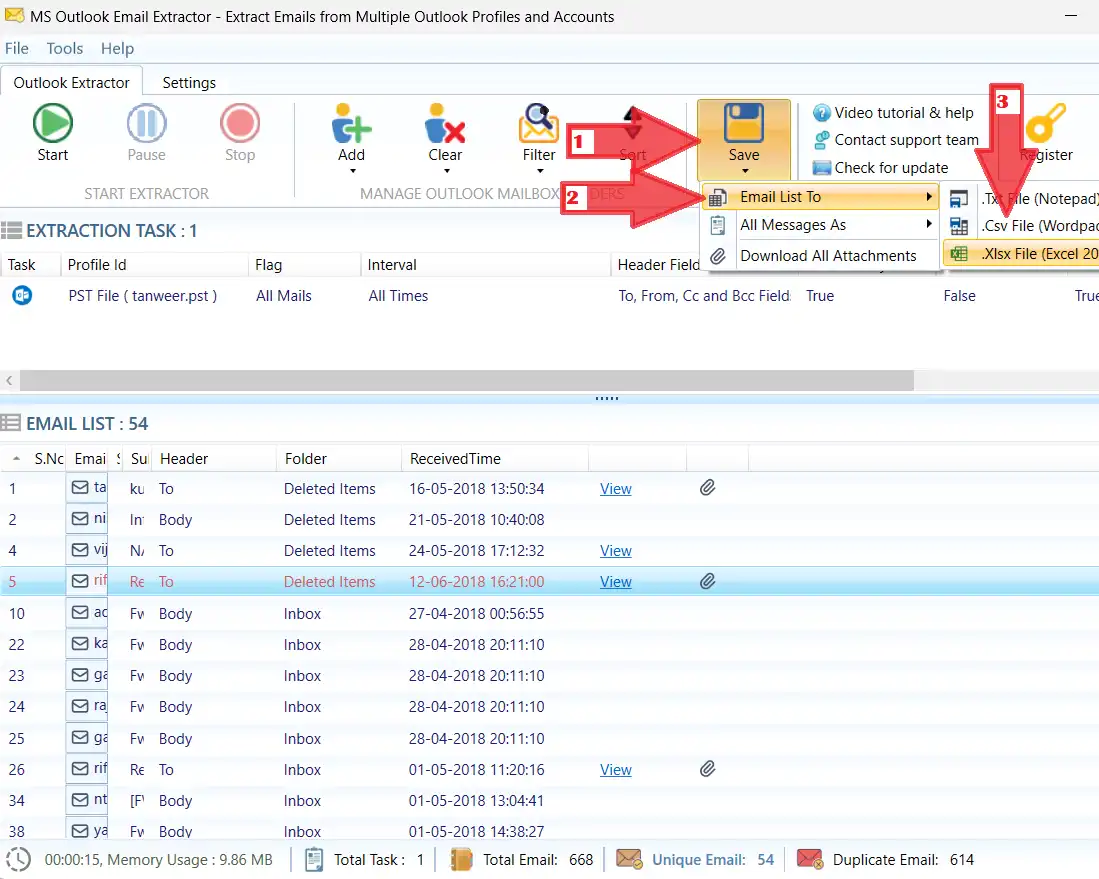Click the envelope icon in row 2
The height and width of the screenshot is (879, 1099).
(x=81, y=519)
